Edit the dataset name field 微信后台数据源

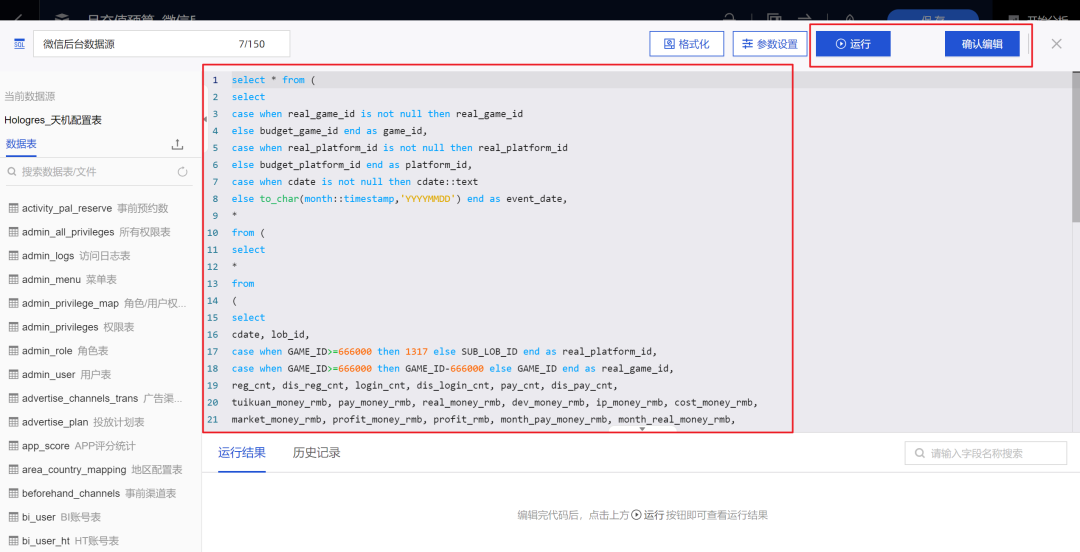coord(162,44)
